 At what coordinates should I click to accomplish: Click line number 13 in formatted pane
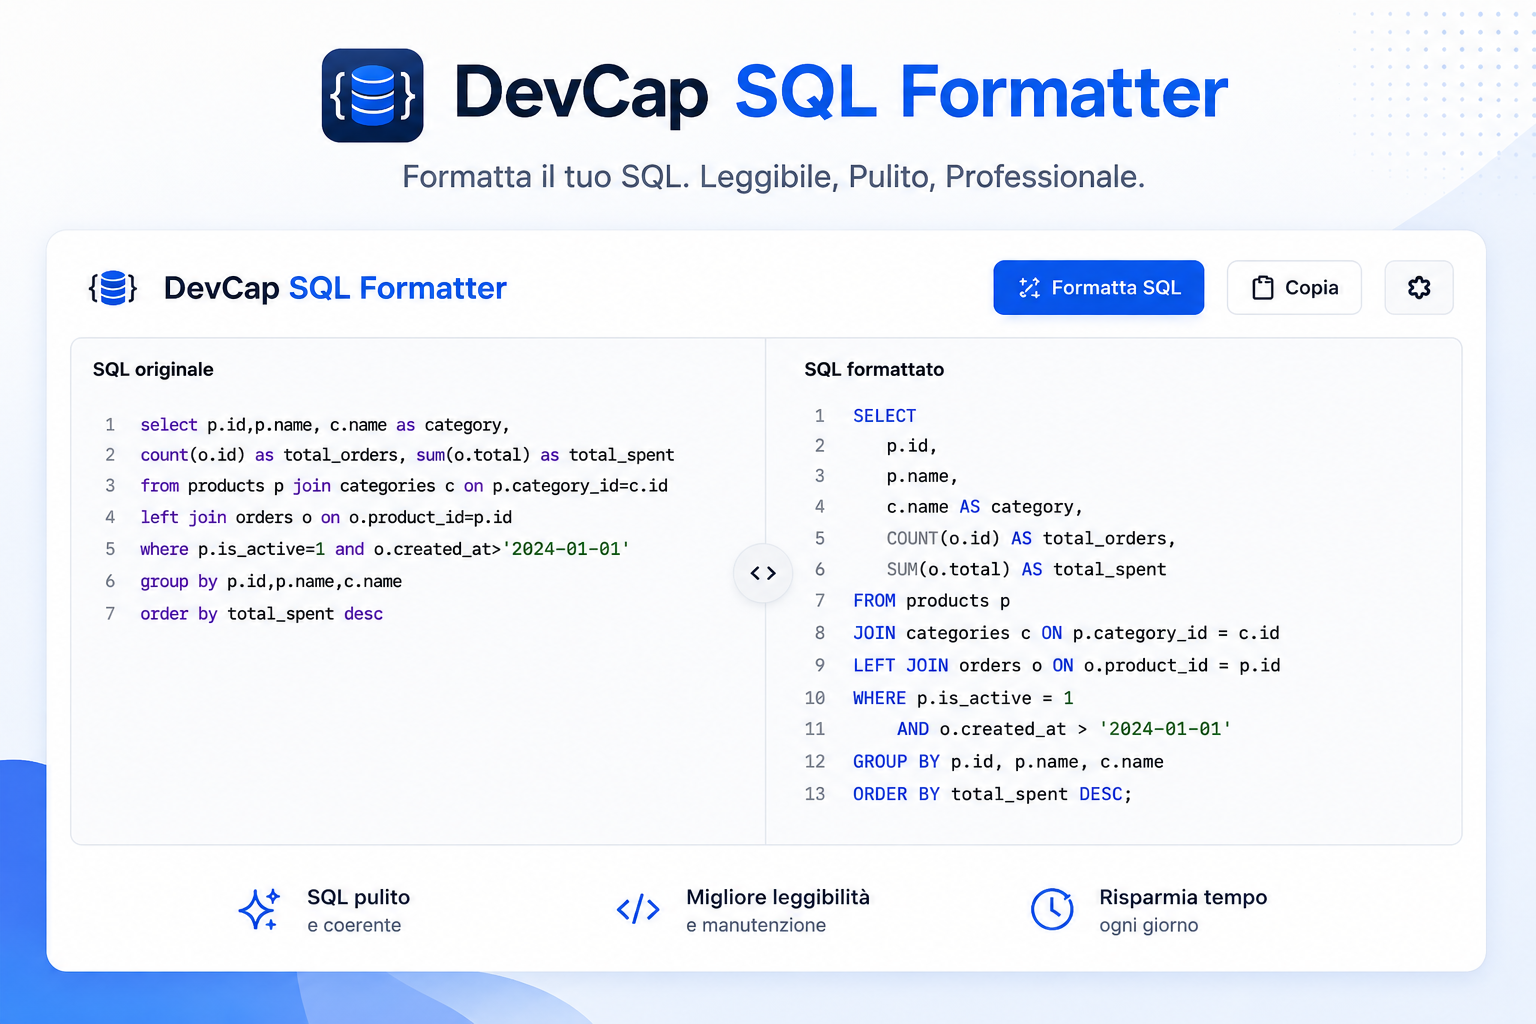[x=815, y=794]
